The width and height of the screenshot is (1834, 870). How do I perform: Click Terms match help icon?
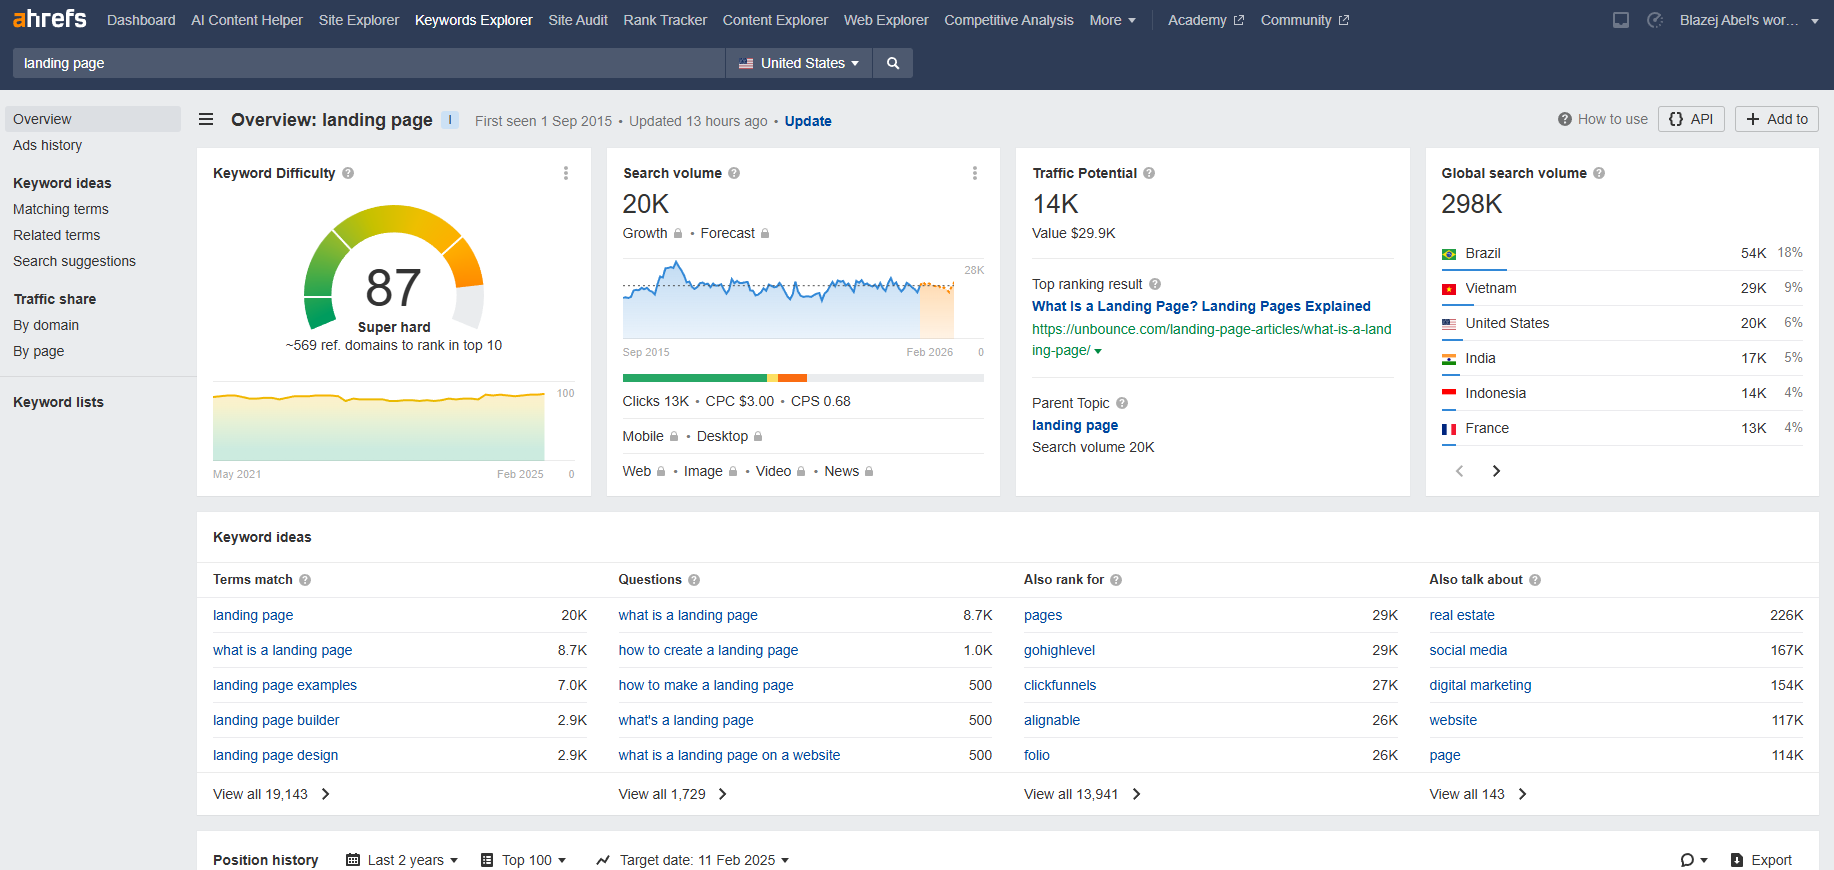pyautogui.click(x=305, y=580)
